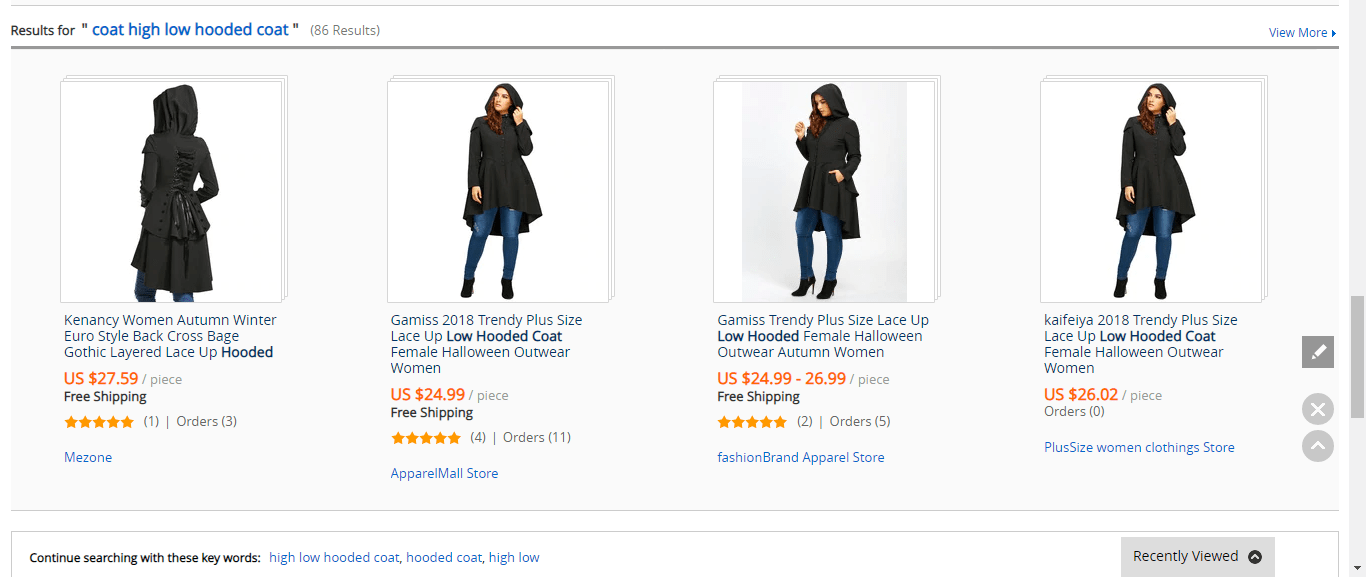Open the Kenancy back lace-up coat thumbnail
This screenshot has height=577, width=1366.
click(x=171, y=191)
